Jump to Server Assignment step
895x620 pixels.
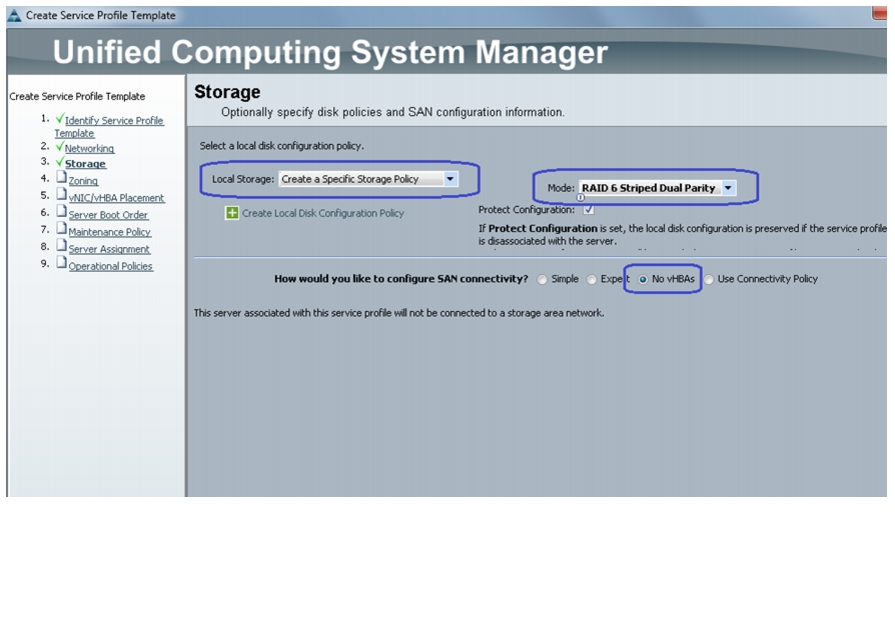(x=109, y=249)
